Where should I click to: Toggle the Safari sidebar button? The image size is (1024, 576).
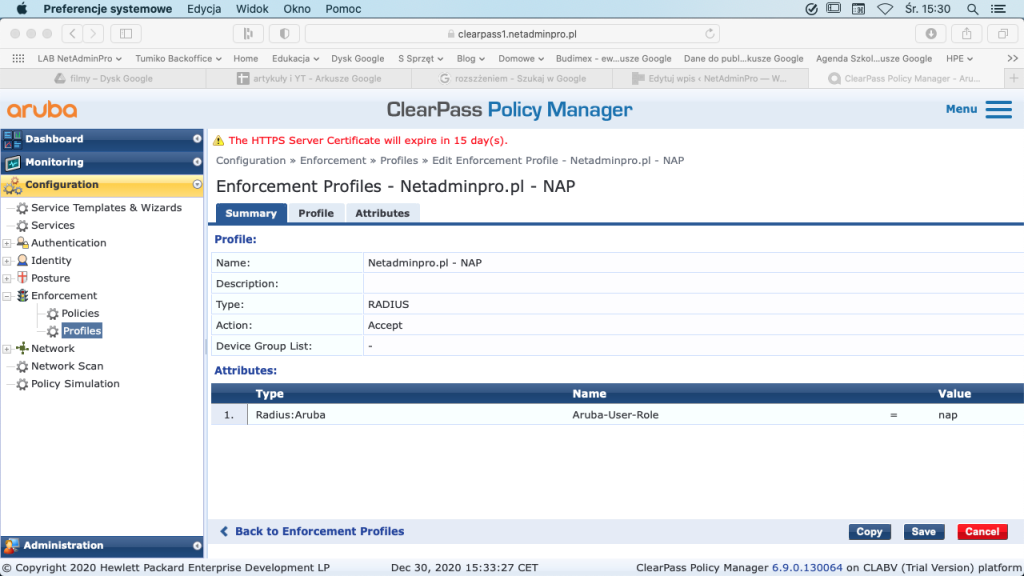coord(126,33)
